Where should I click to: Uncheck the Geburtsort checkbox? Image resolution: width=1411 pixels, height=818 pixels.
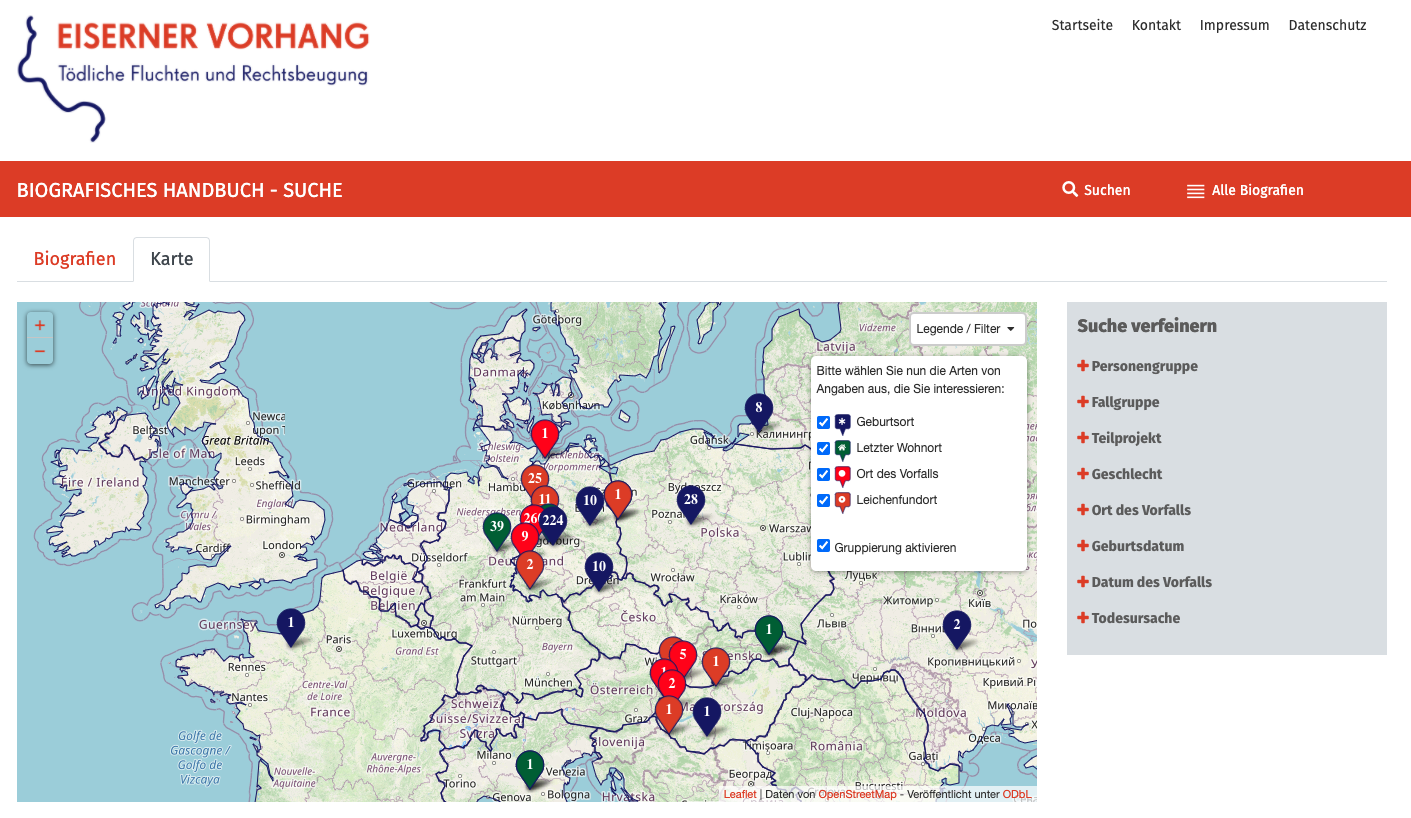(x=824, y=422)
